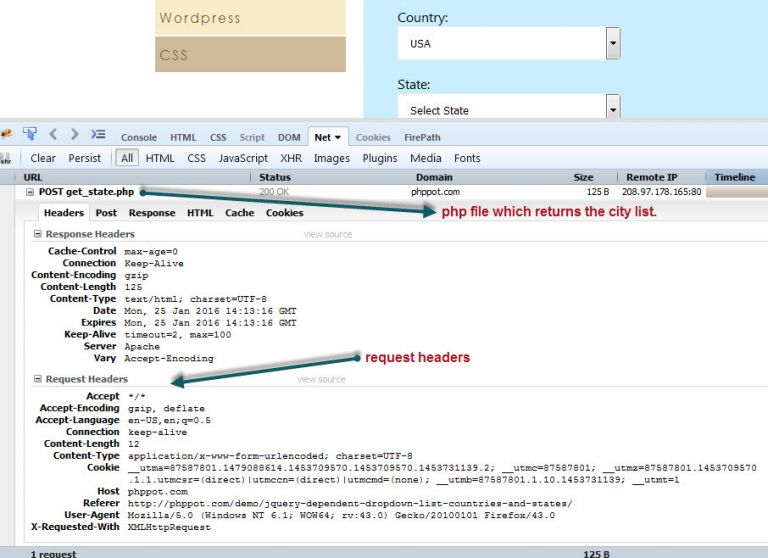
Task: Open the Response tab of the request
Action: tap(152, 213)
